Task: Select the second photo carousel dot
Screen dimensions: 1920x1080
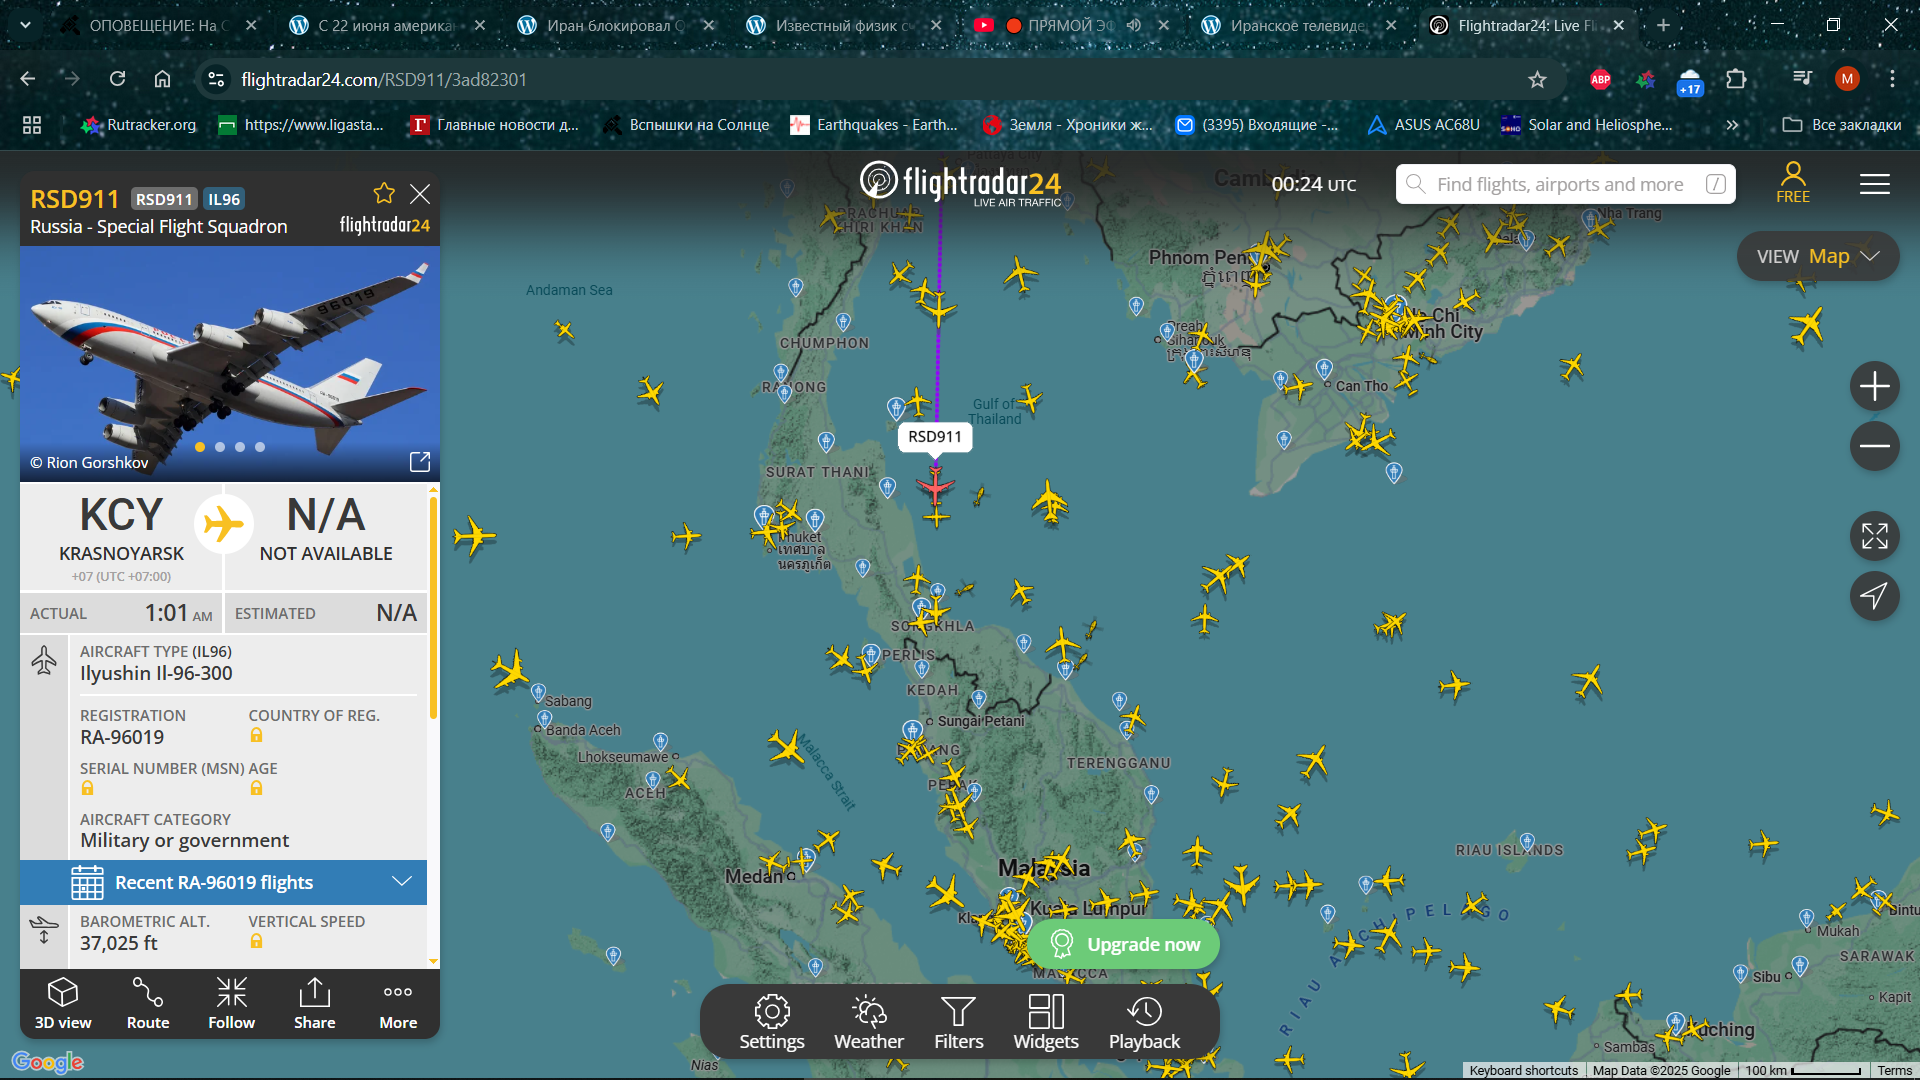Action: pyautogui.click(x=220, y=447)
